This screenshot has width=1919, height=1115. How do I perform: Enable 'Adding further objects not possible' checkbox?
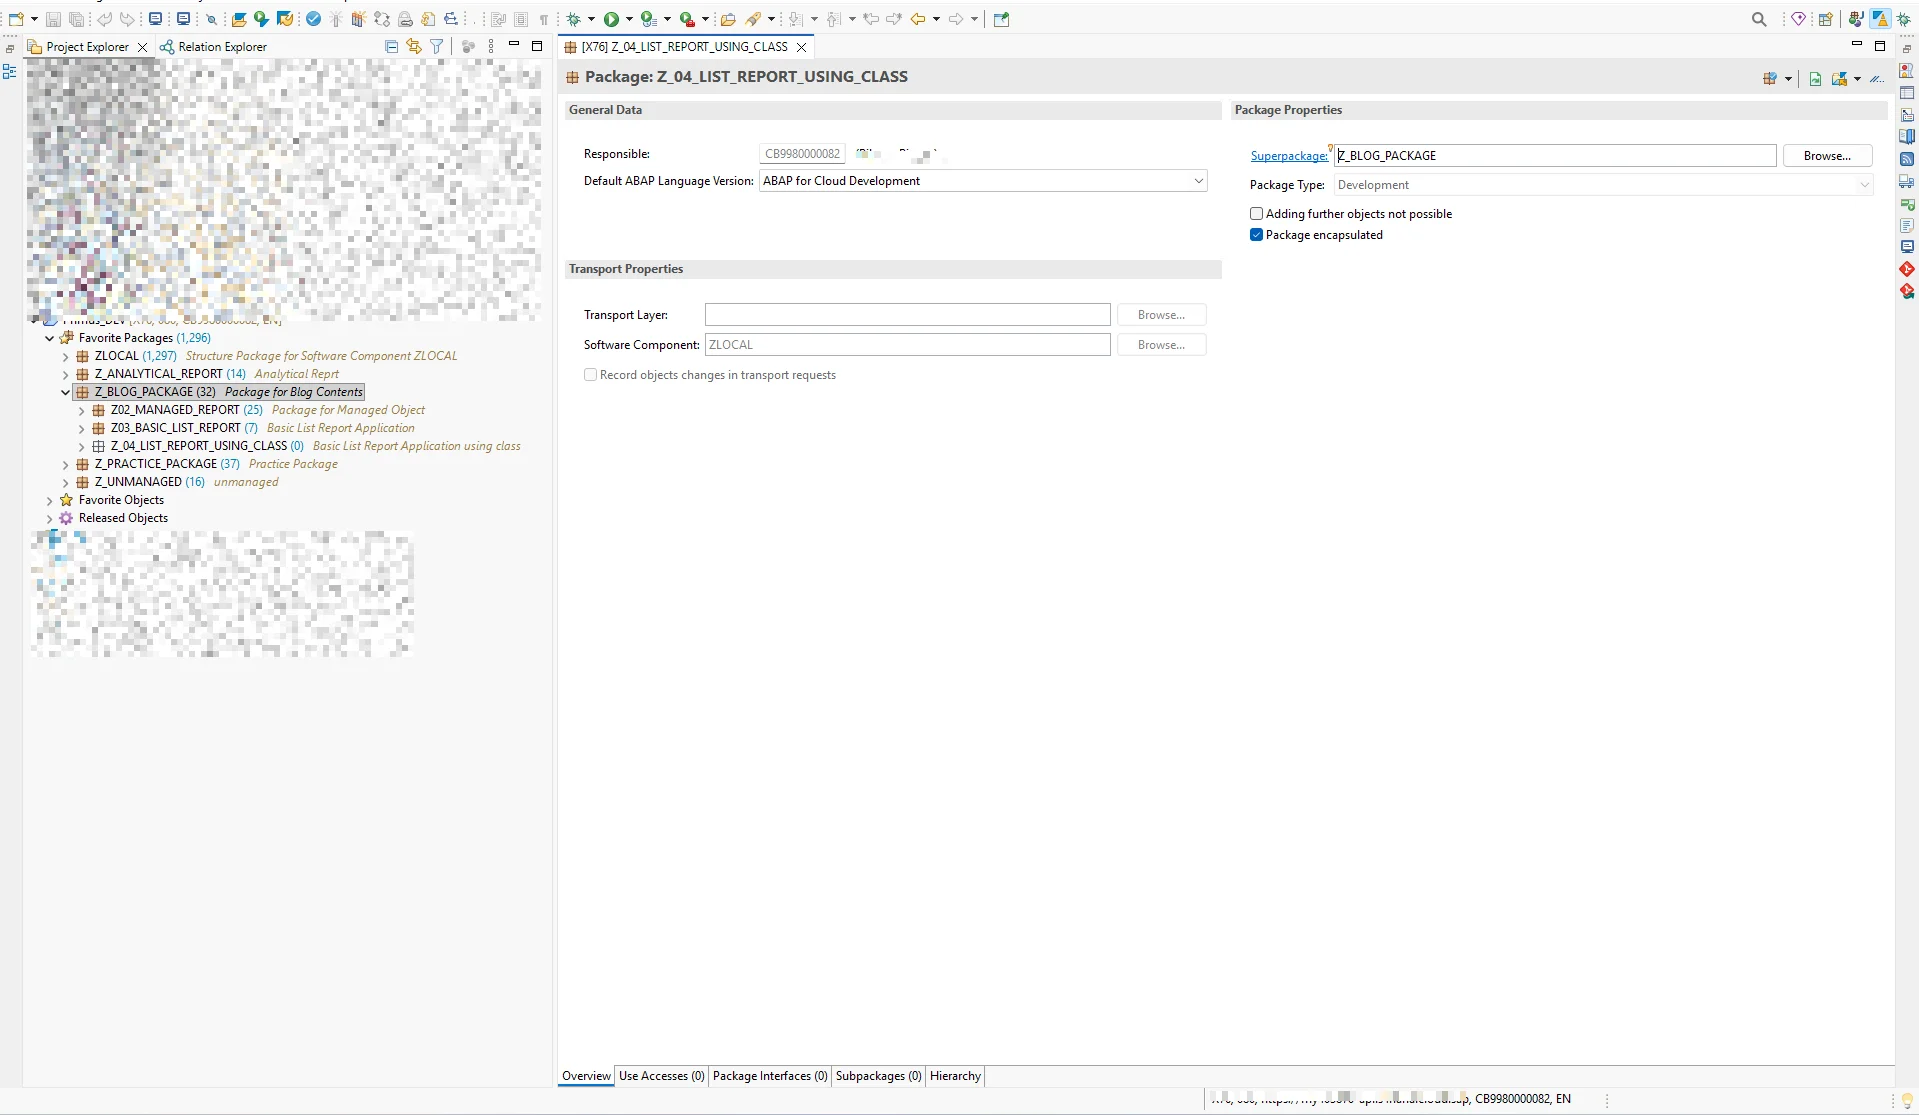click(x=1256, y=214)
